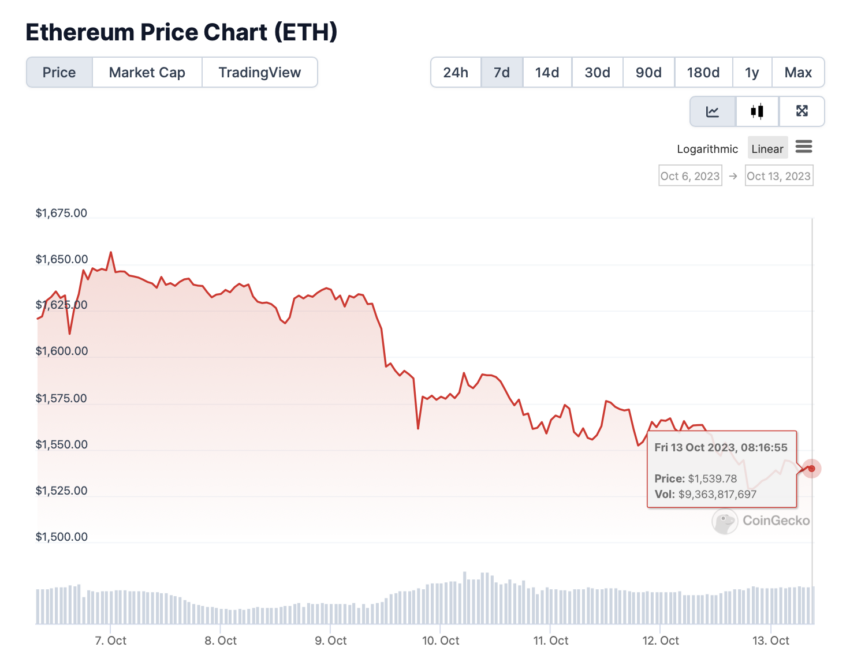Image resolution: width=850 pixels, height=666 pixels.
Task: Toggle Linear scale
Action: pyautogui.click(x=767, y=148)
